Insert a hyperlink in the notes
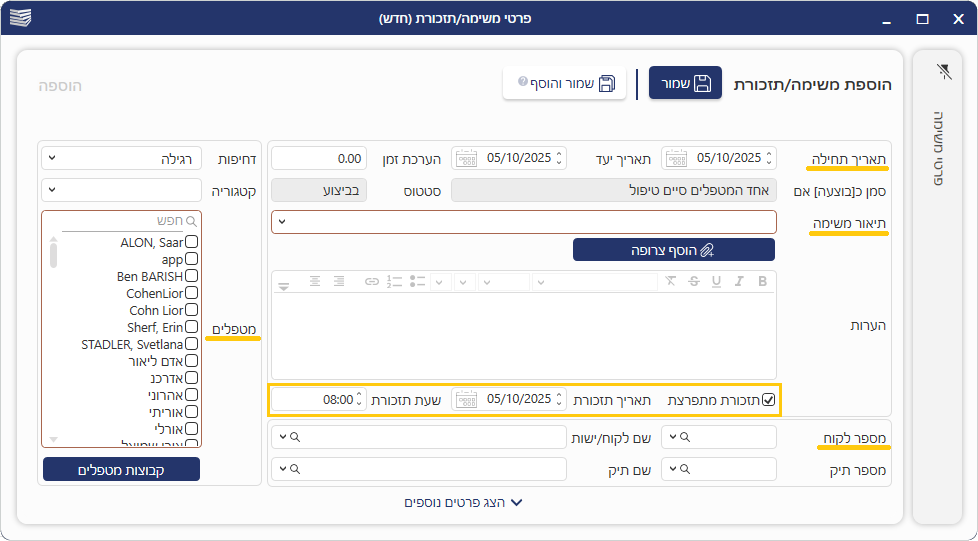Viewport: 978px width, 541px height. pos(372,282)
